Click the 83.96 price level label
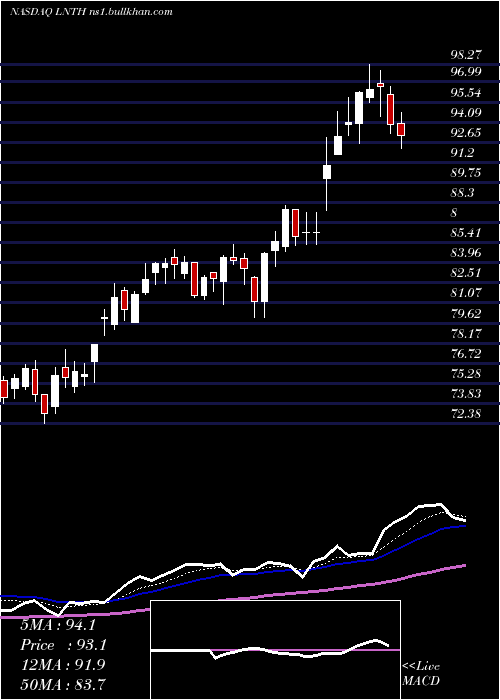 tap(466, 253)
